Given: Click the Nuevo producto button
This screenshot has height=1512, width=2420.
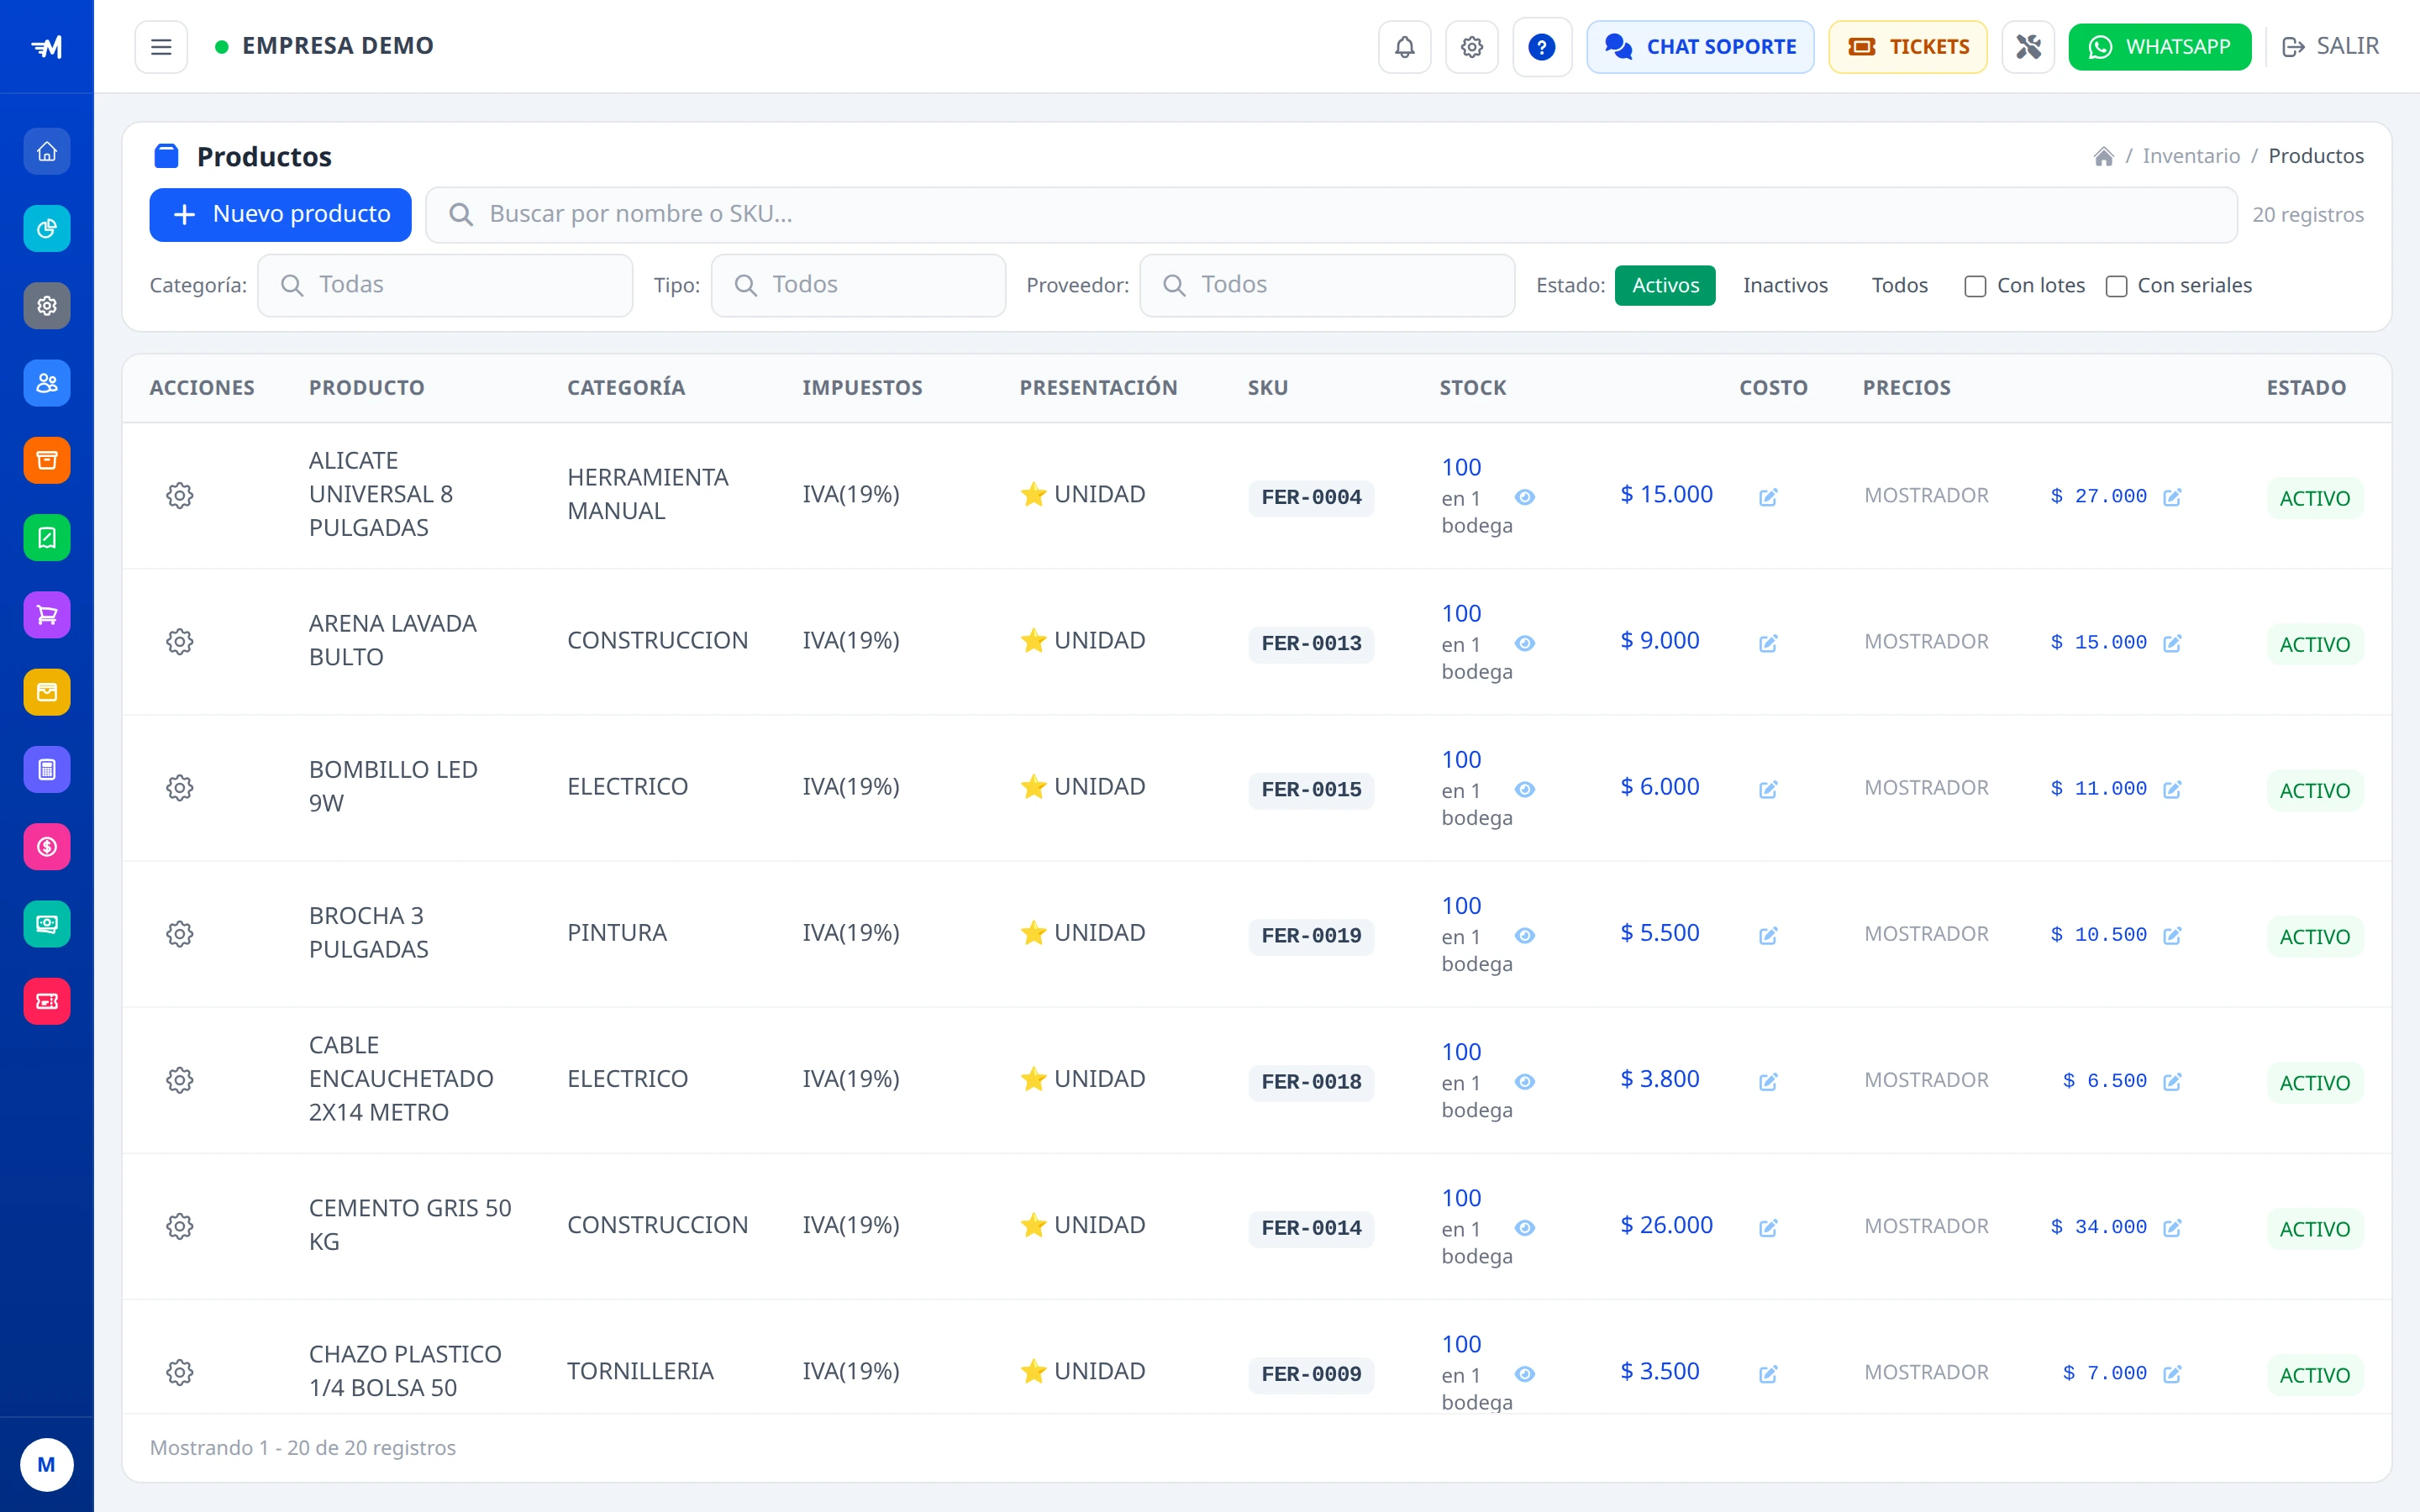Looking at the screenshot, I should pyautogui.click(x=280, y=214).
